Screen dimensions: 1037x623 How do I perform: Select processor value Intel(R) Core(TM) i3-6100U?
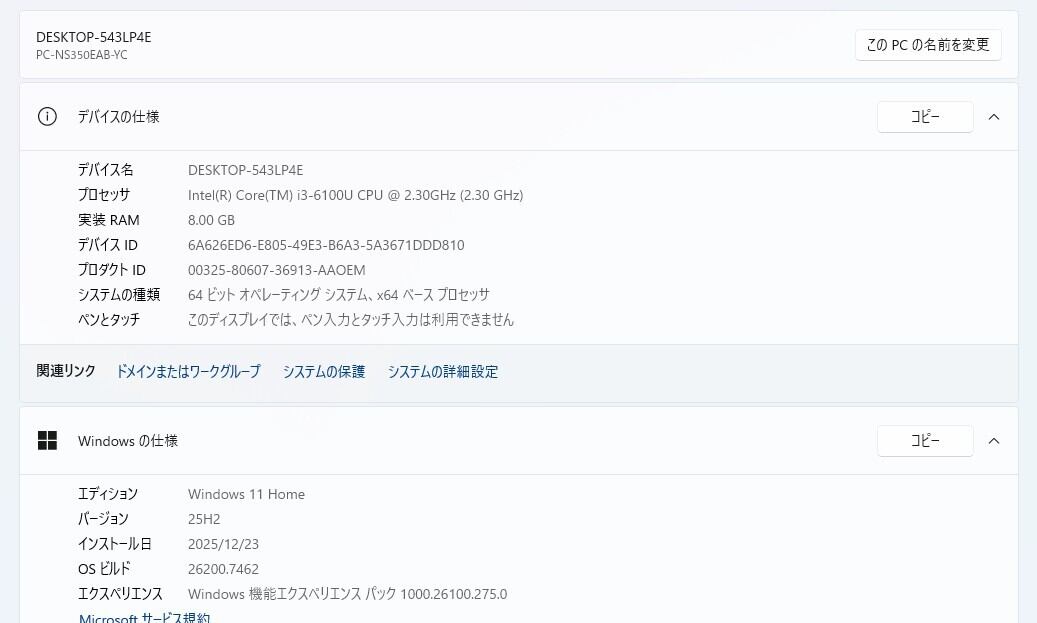point(356,196)
